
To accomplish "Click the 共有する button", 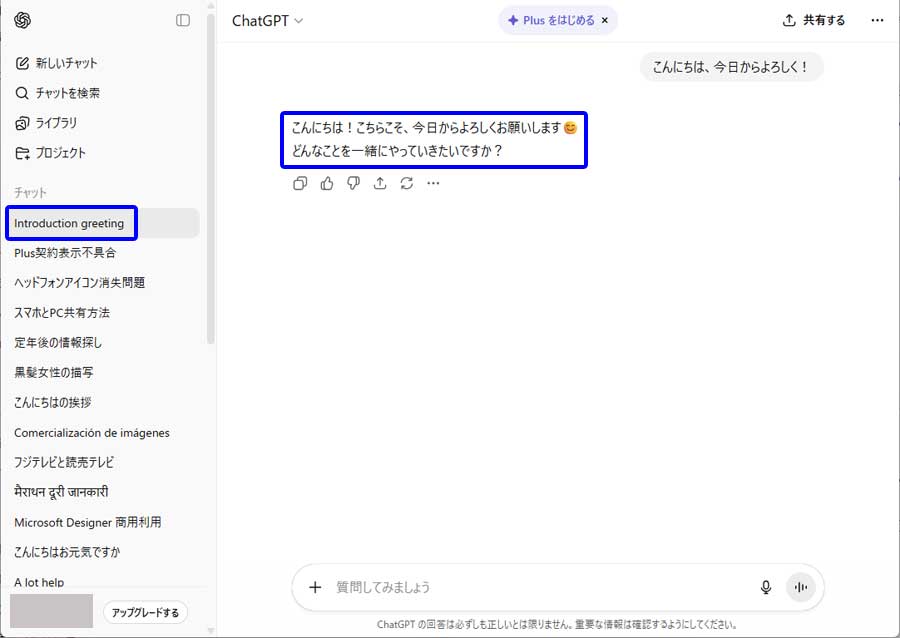I will point(814,20).
